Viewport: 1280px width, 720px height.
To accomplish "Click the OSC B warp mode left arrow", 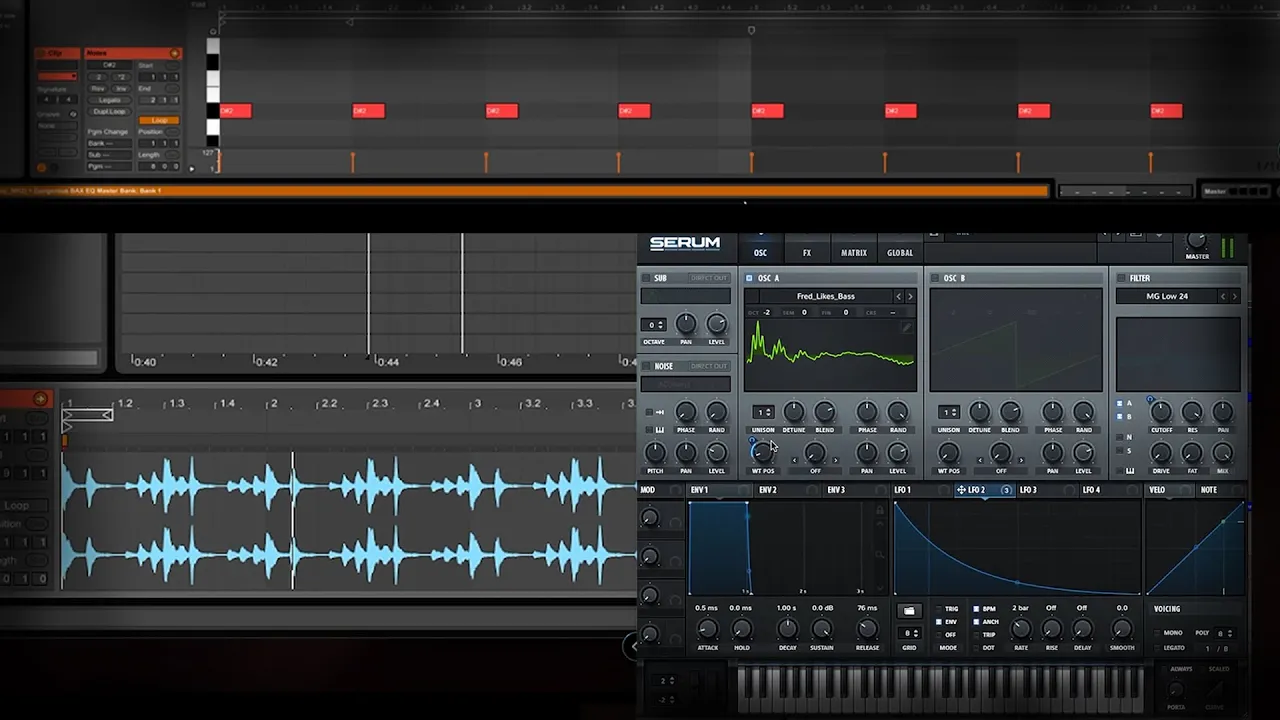I will click(x=981, y=460).
